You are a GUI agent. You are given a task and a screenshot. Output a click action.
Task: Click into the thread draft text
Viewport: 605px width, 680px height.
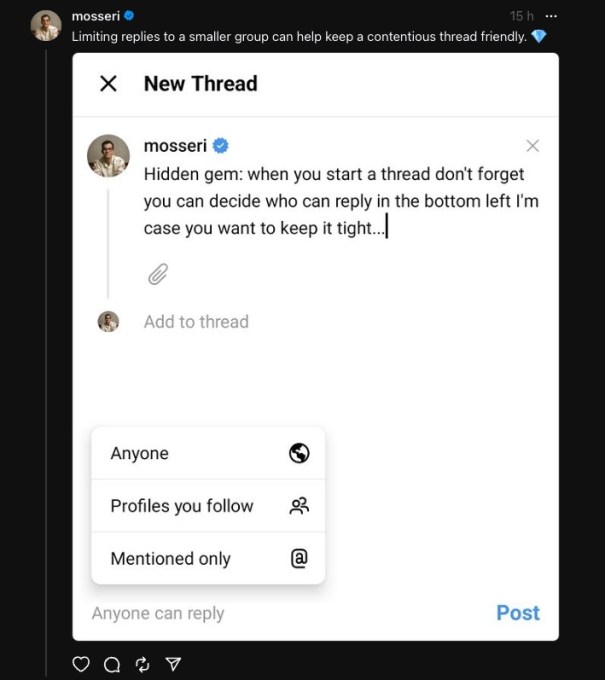tap(340, 201)
